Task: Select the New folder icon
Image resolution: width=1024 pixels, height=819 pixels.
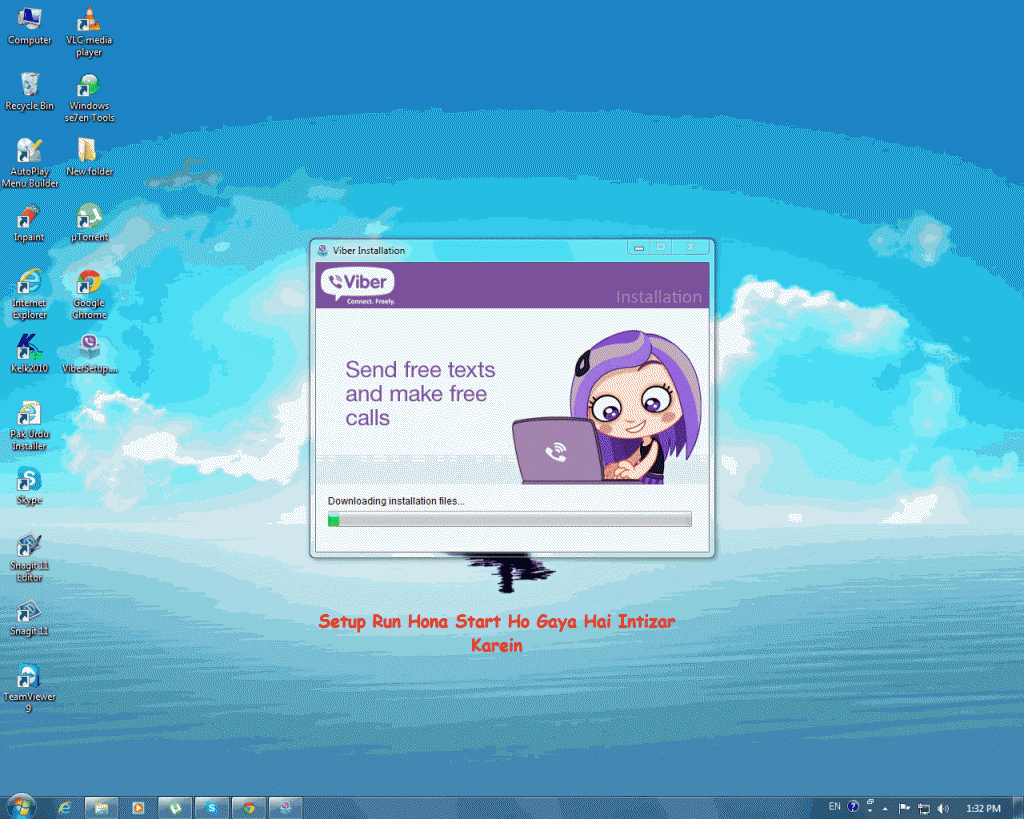Action: pos(89,157)
